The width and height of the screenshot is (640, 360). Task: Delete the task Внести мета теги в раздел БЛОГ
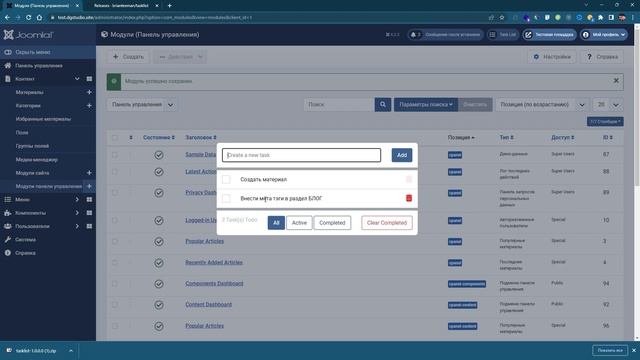409,198
